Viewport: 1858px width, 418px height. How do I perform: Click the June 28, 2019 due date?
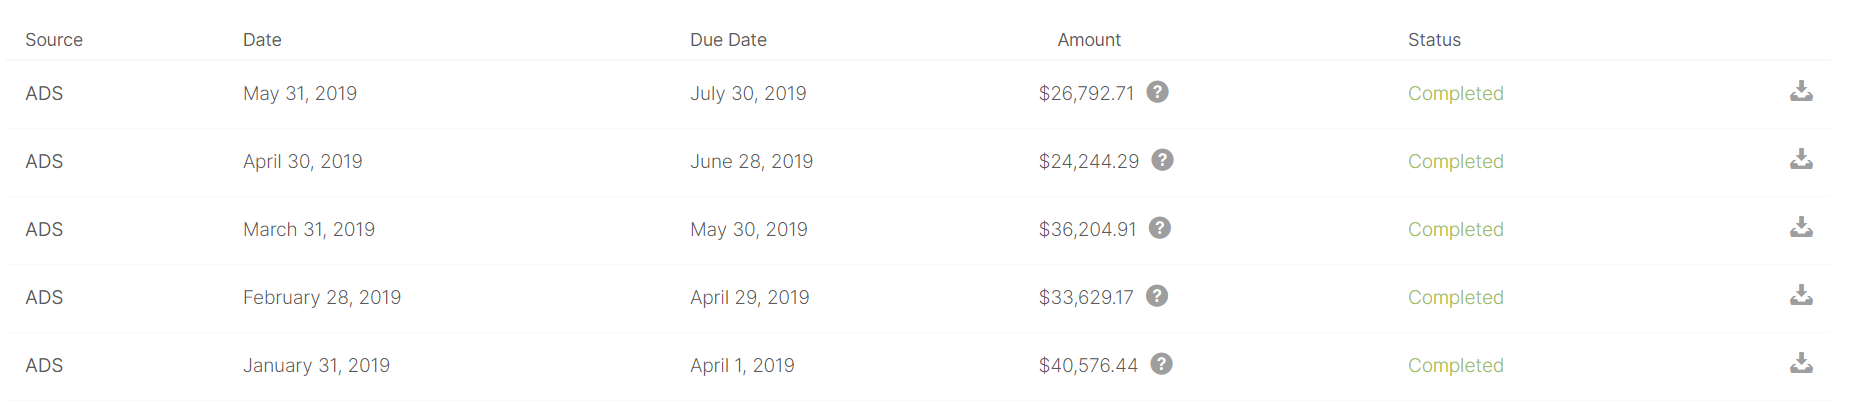751,162
